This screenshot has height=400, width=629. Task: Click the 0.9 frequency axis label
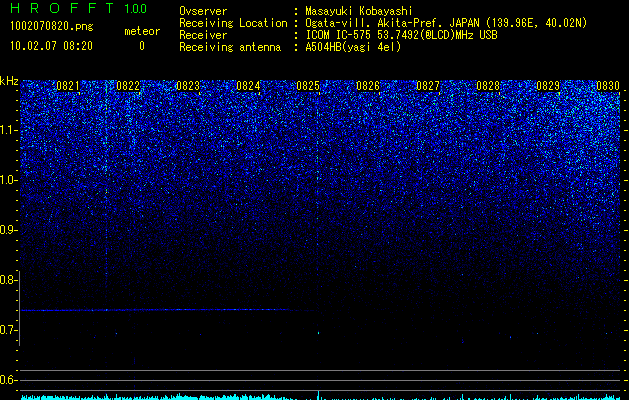tap(8, 230)
